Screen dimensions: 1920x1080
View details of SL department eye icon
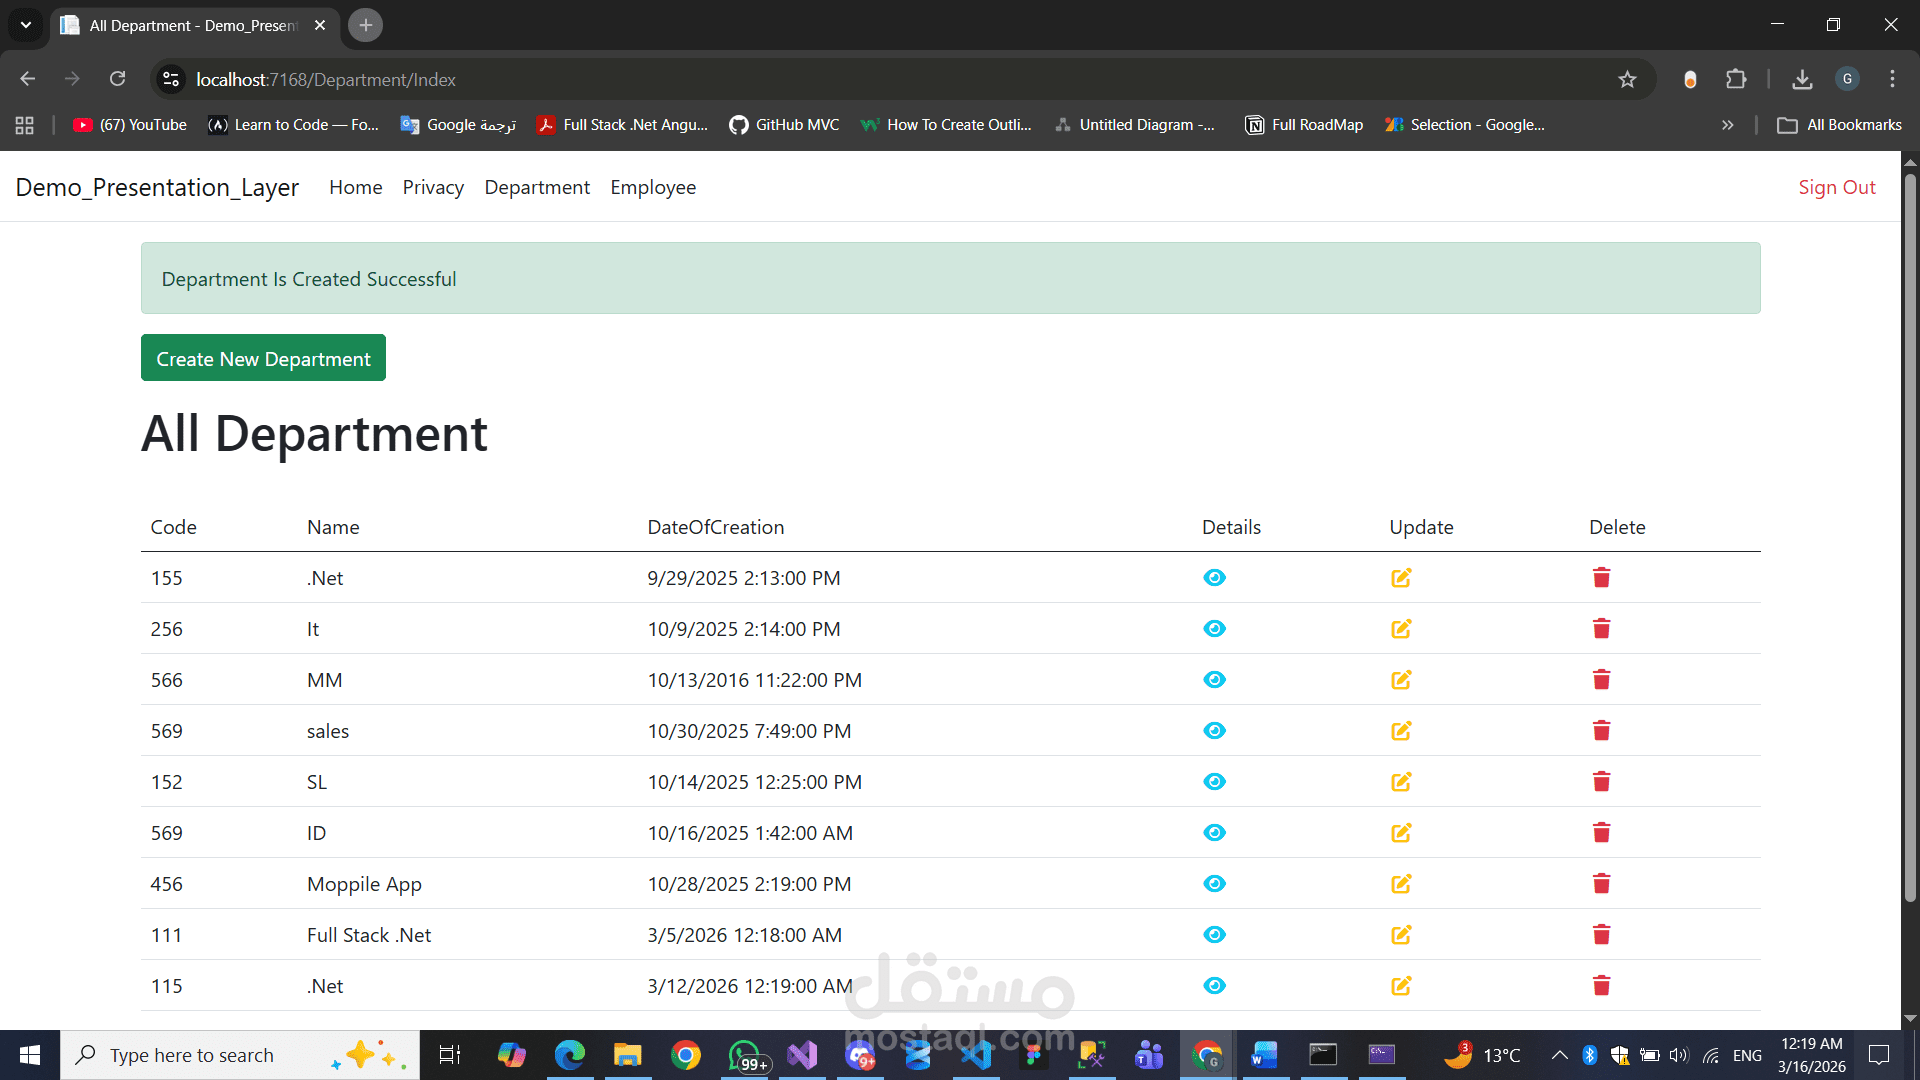(1214, 782)
